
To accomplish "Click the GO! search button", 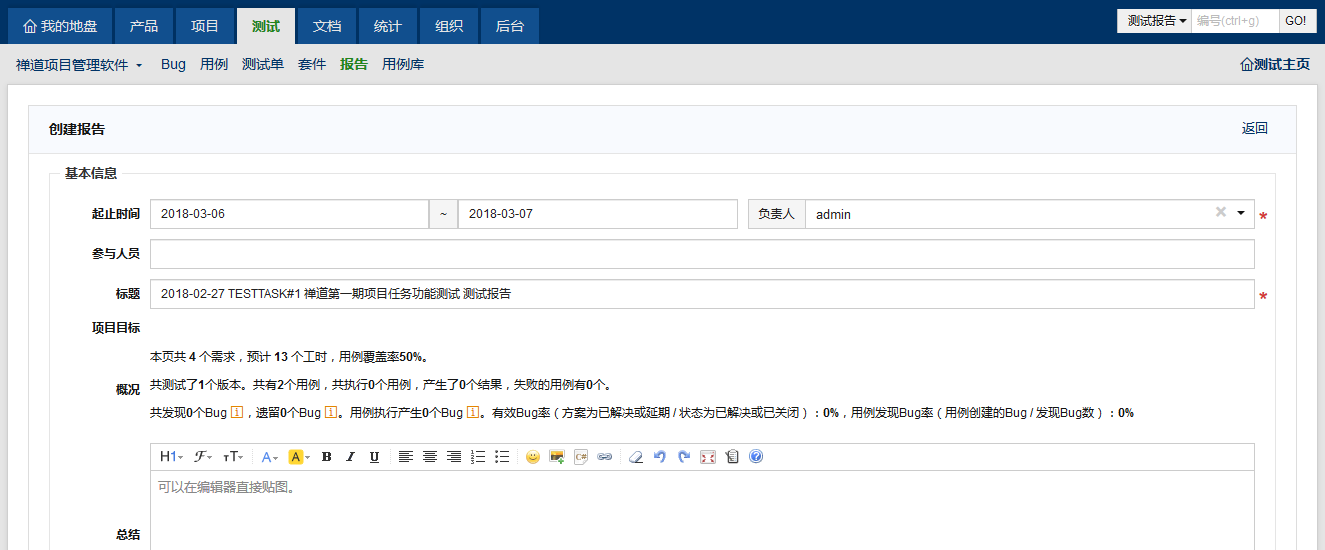I will (x=1295, y=21).
